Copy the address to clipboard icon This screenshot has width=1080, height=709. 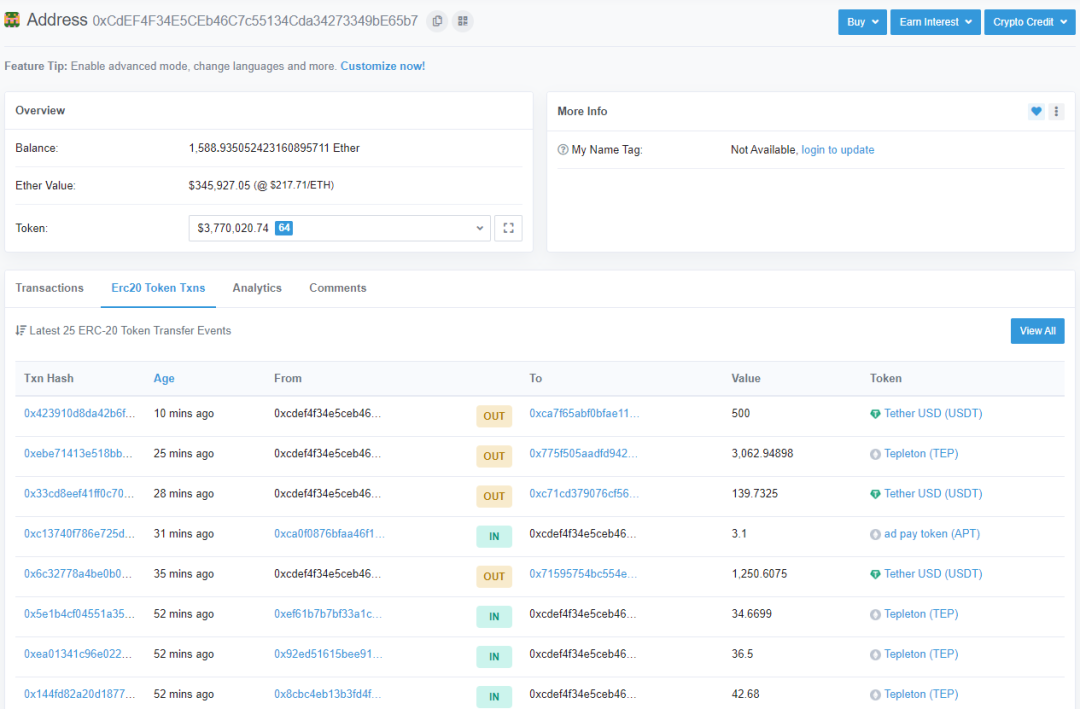click(437, 21)
